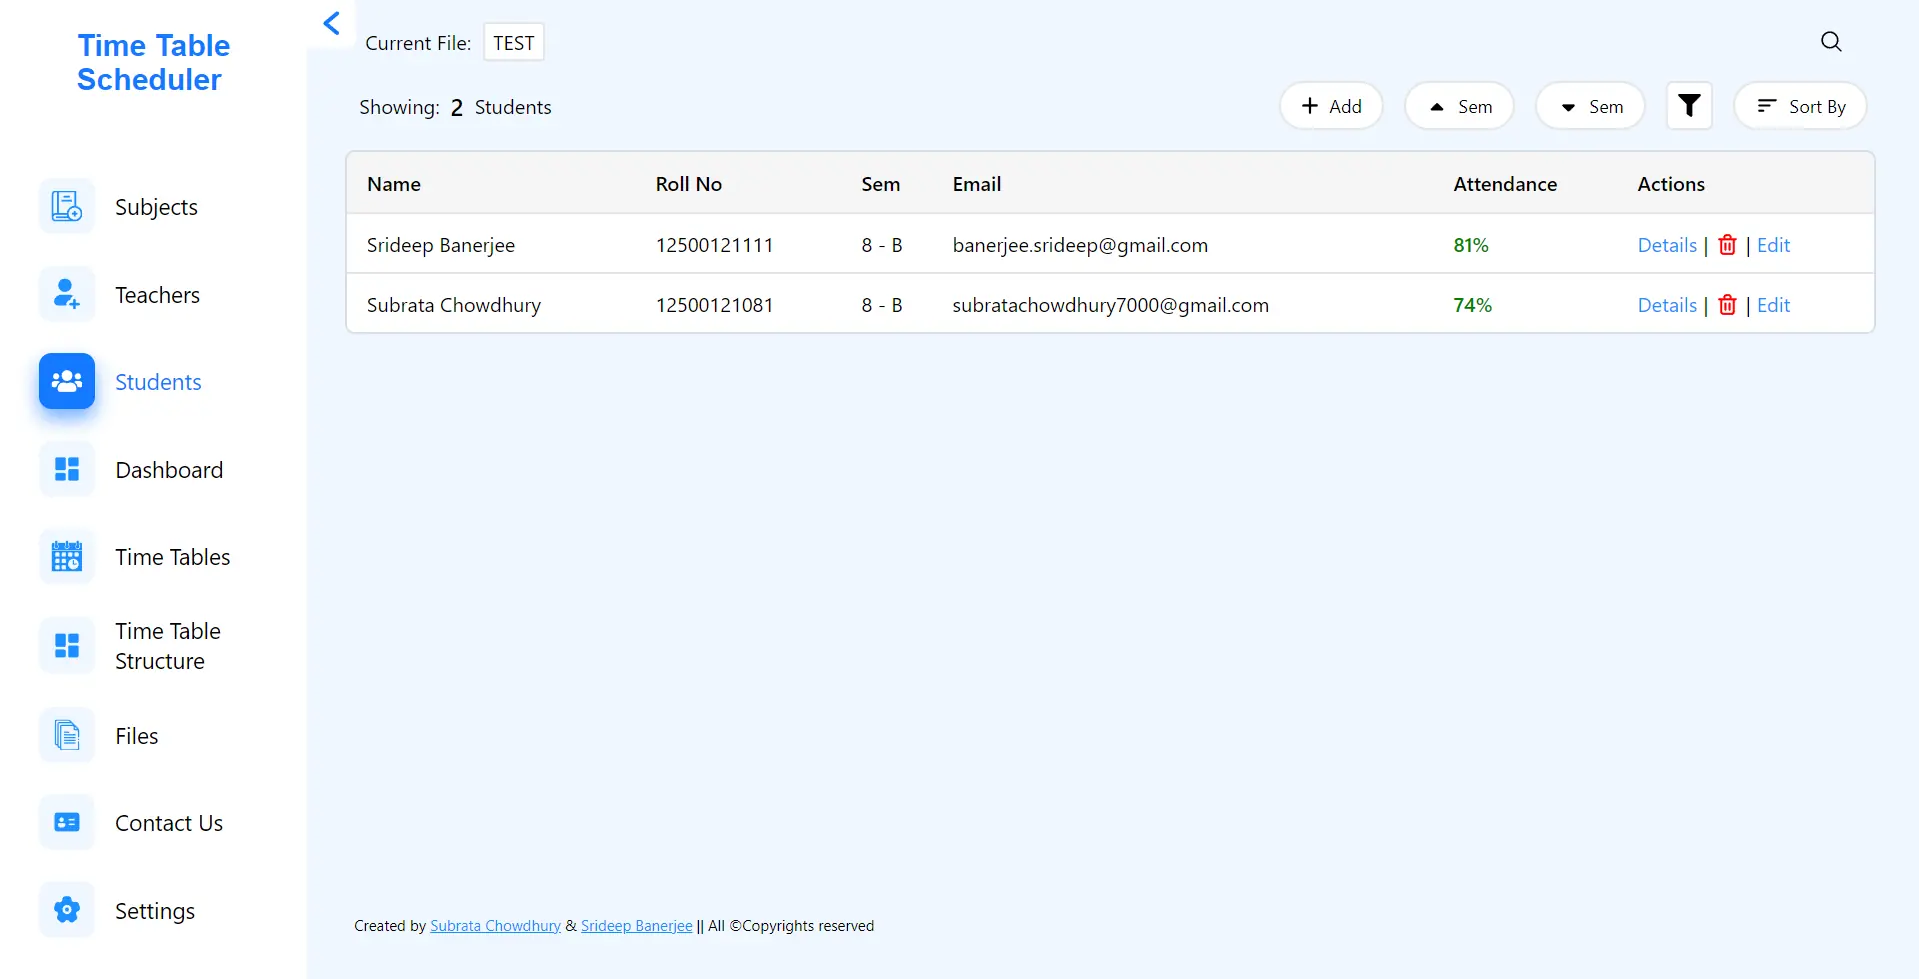Image resolution: width=1919 pixels, height=979 pixels.
Task: Click the Actions column header
Action: 1670,184
